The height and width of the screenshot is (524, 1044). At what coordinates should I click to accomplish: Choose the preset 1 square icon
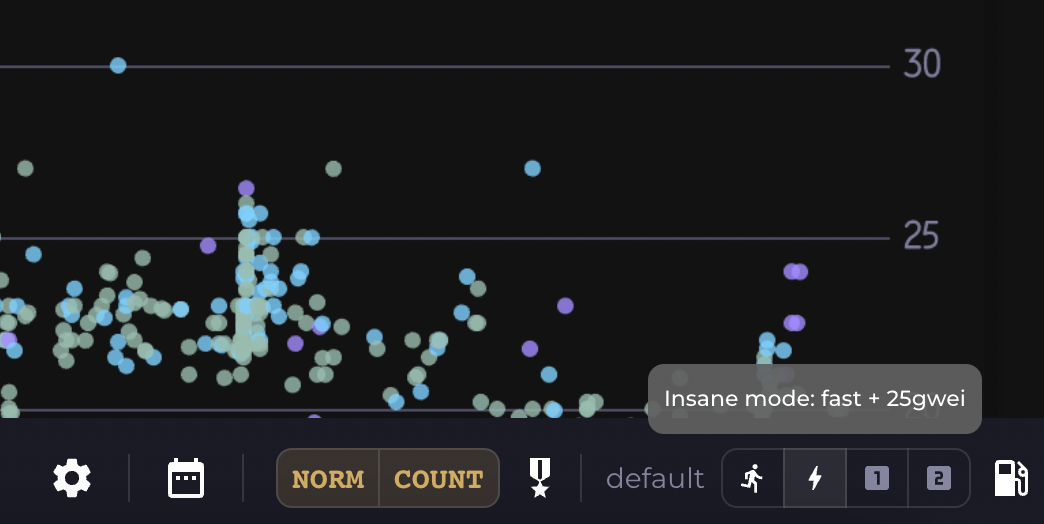(x=877, y=478)
